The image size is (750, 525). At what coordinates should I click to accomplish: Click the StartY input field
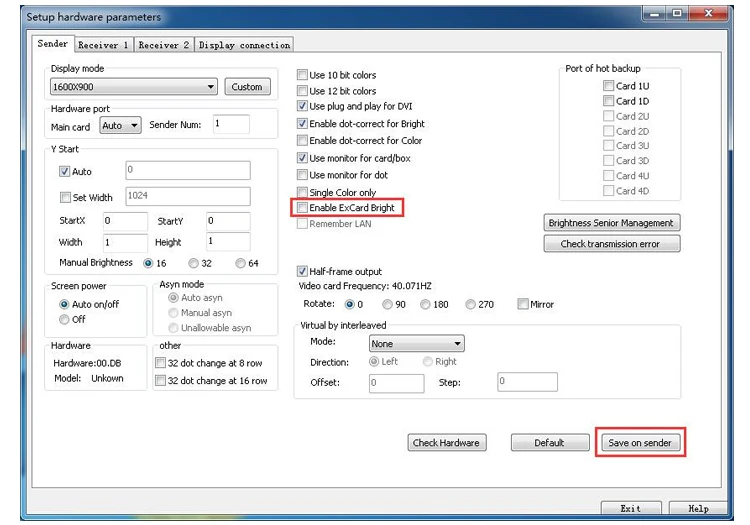[x=228, y=221]
